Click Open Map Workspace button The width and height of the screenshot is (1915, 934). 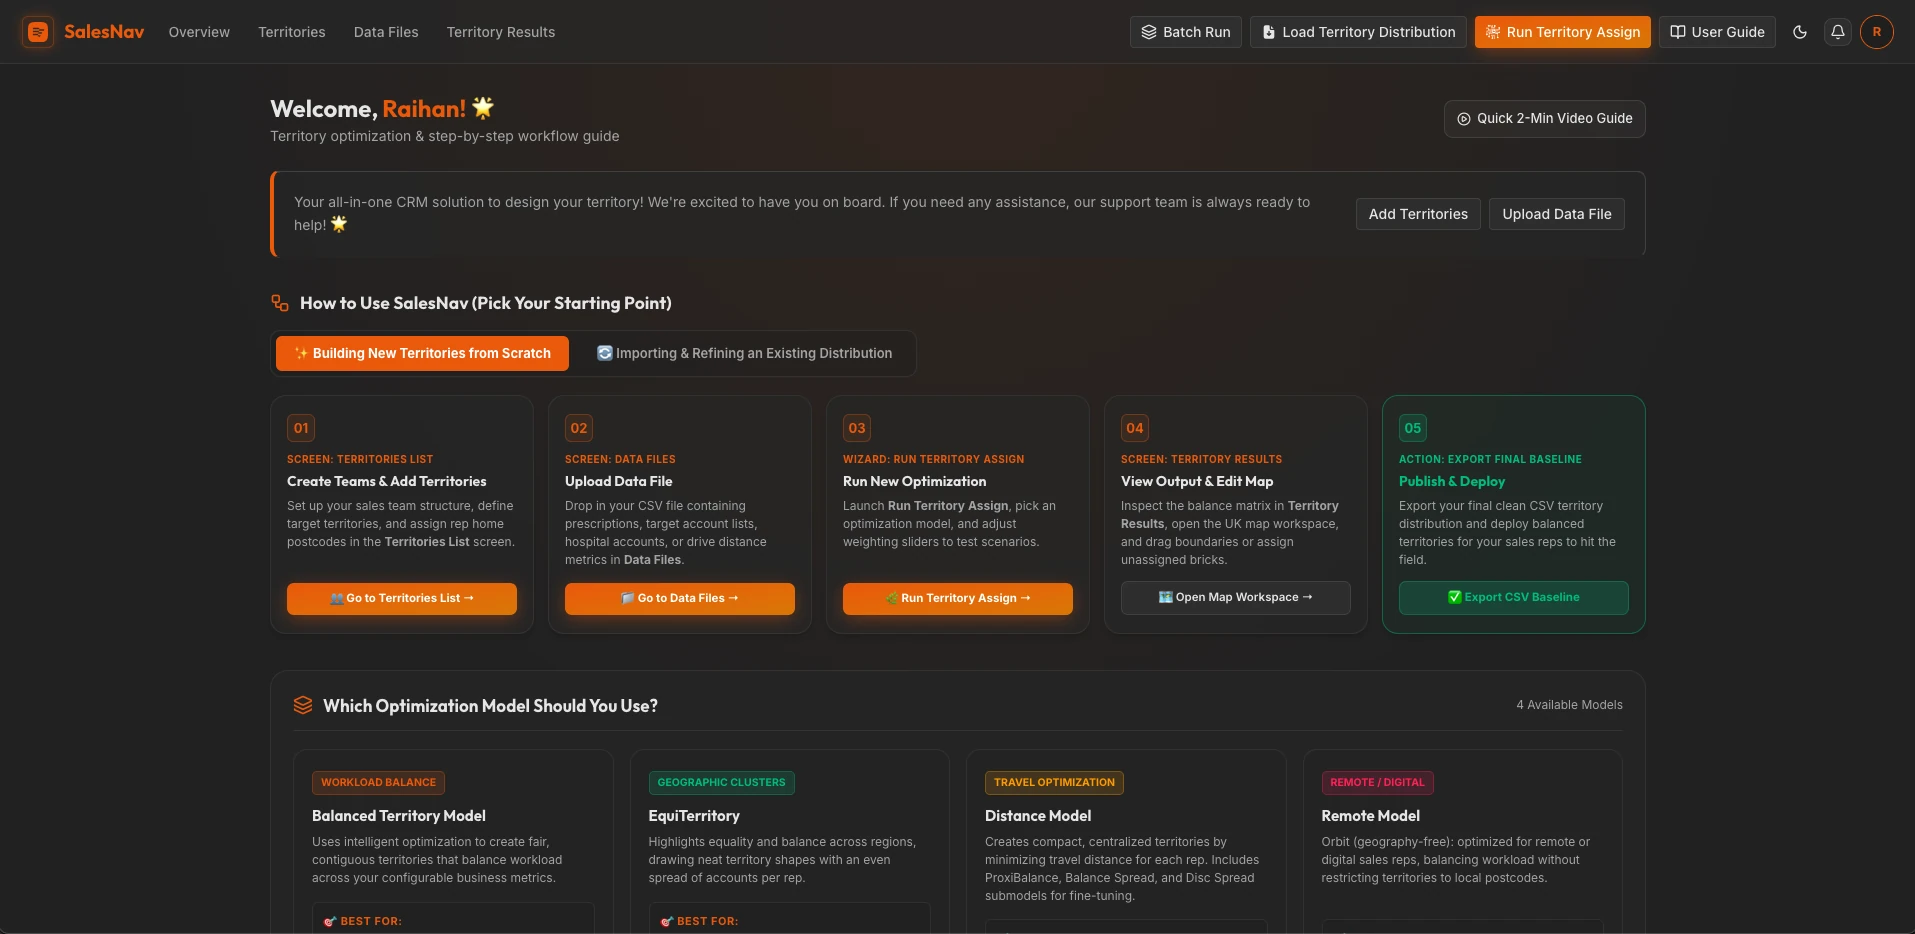coord(1236,597)
